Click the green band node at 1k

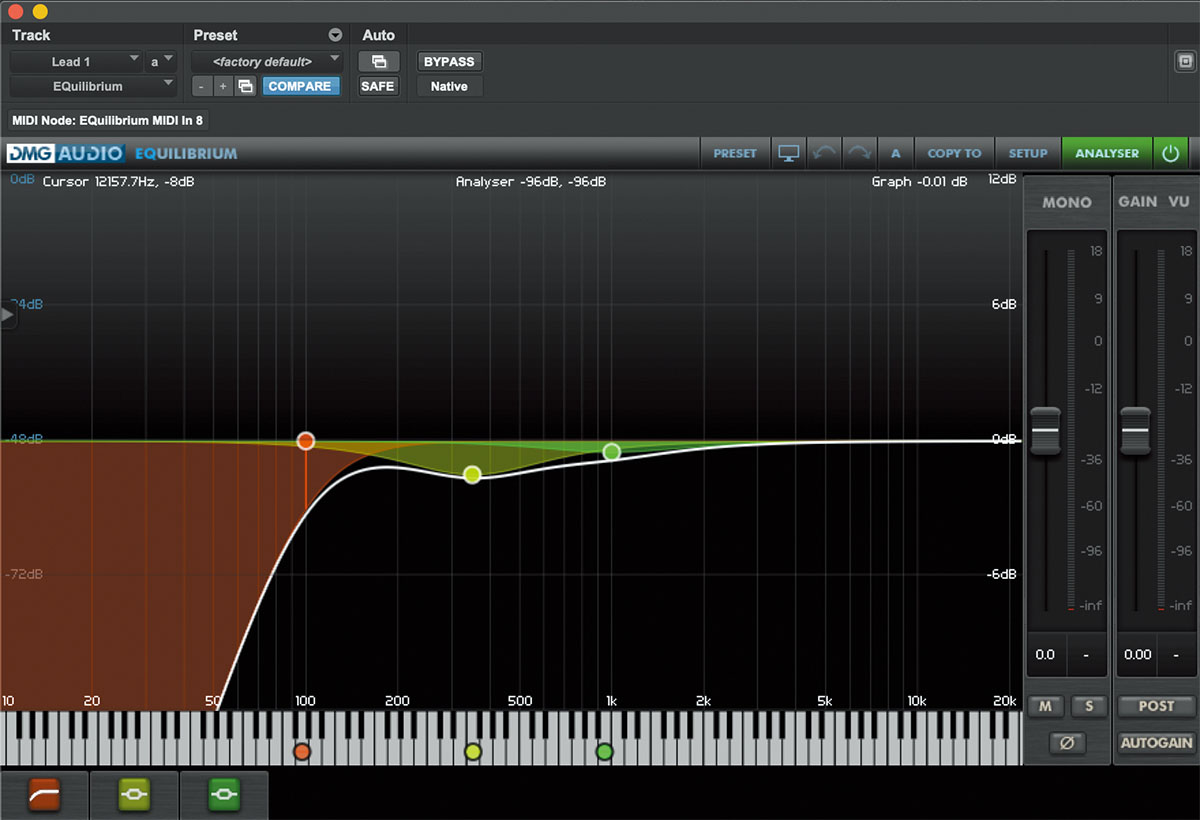pyautogui.click(x=612, y=452)
